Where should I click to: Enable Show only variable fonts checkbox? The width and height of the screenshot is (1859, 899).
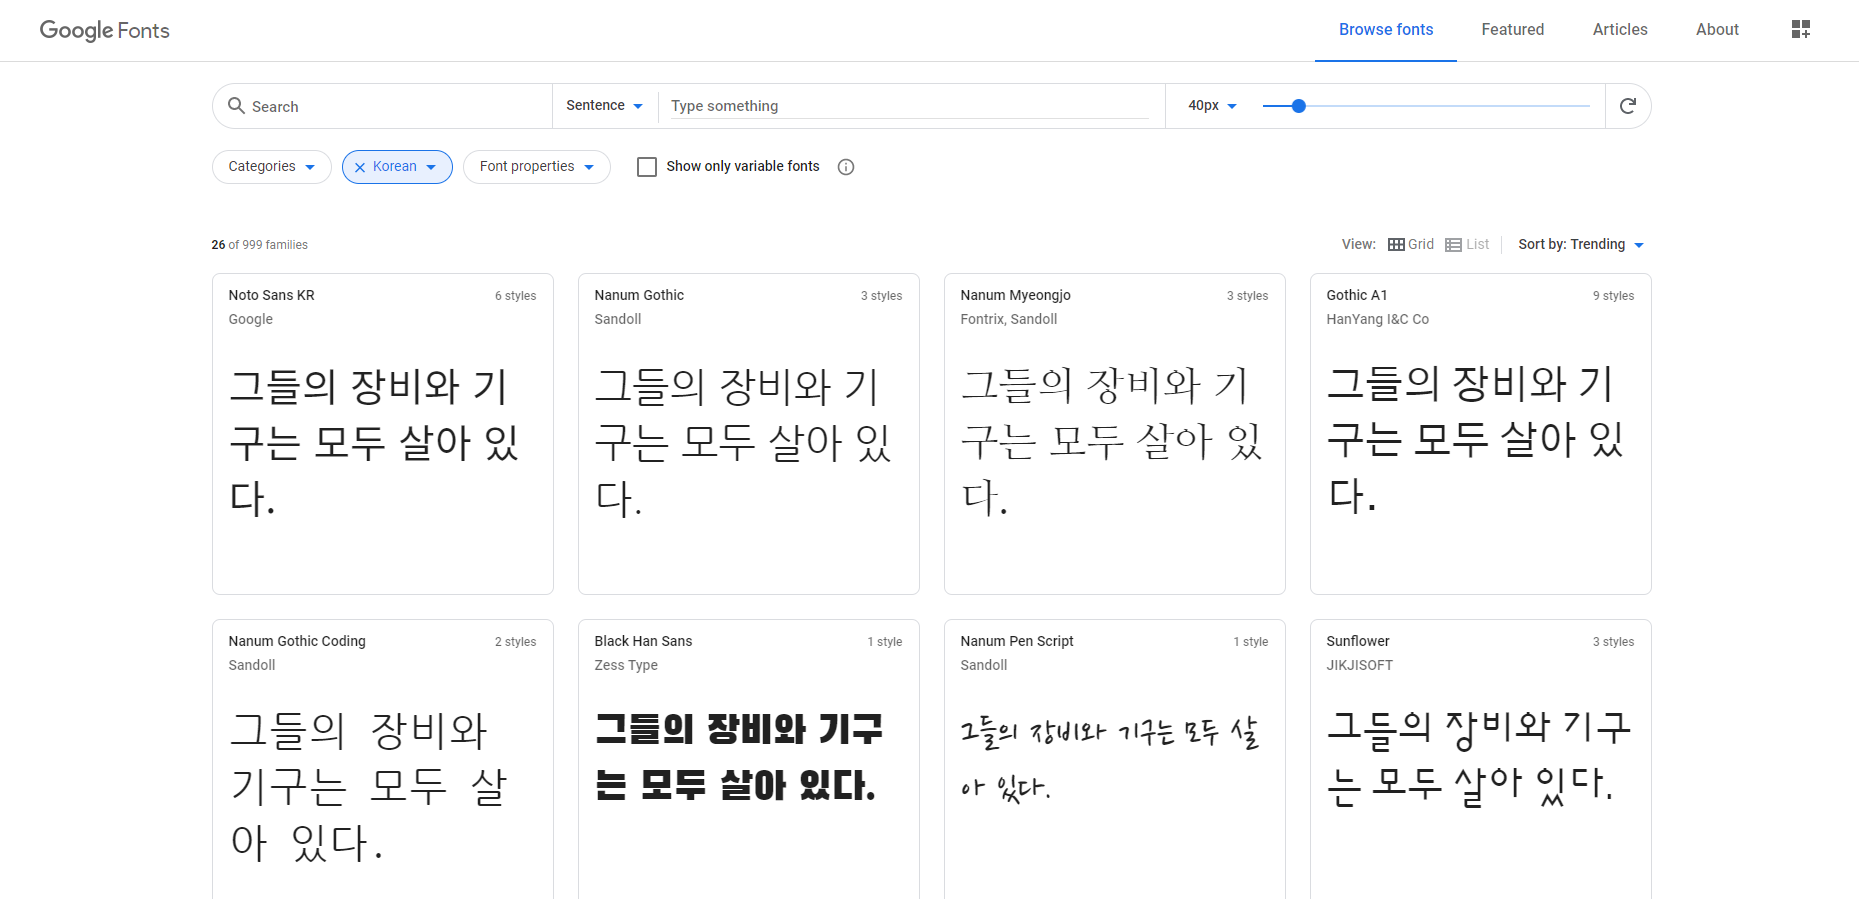(647, 167)
